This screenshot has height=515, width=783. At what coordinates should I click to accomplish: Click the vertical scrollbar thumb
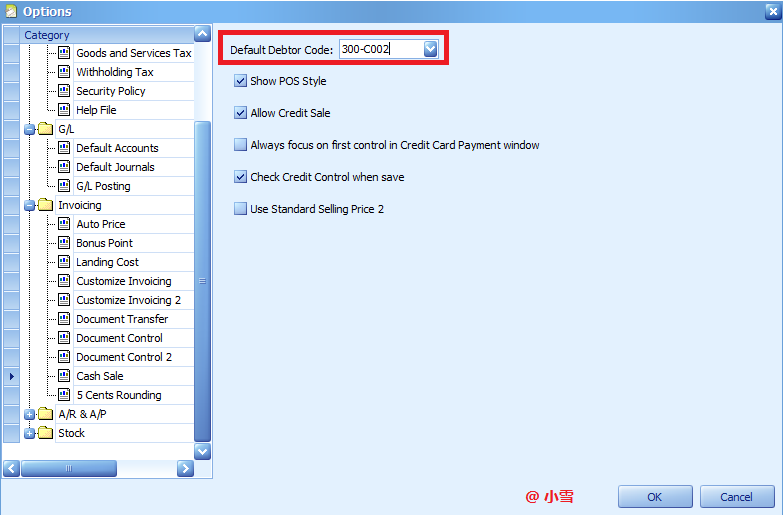click(x=202, y=281)
